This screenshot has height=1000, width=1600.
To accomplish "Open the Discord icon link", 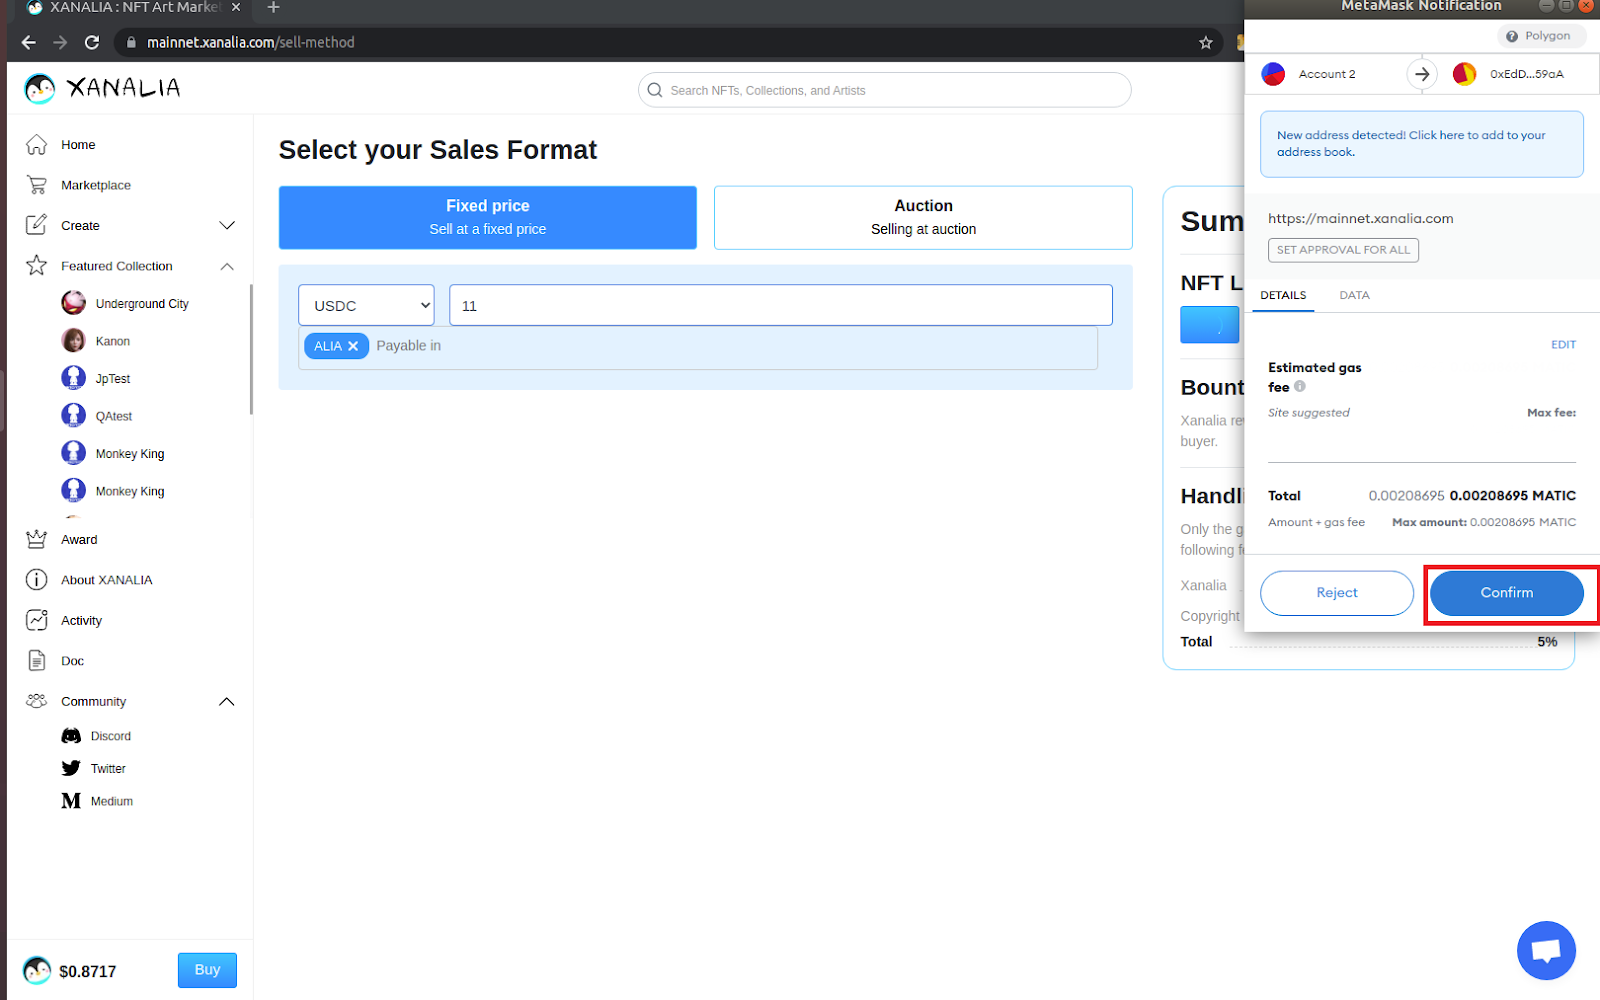I will (71, 736).
